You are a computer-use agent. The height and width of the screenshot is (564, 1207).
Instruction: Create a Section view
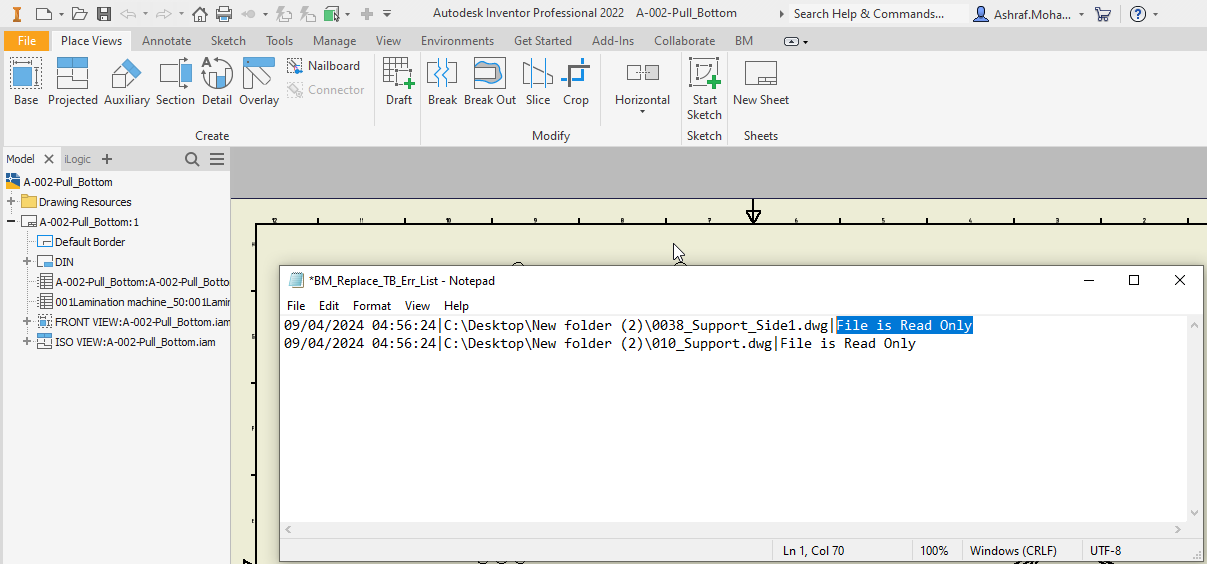175,81
